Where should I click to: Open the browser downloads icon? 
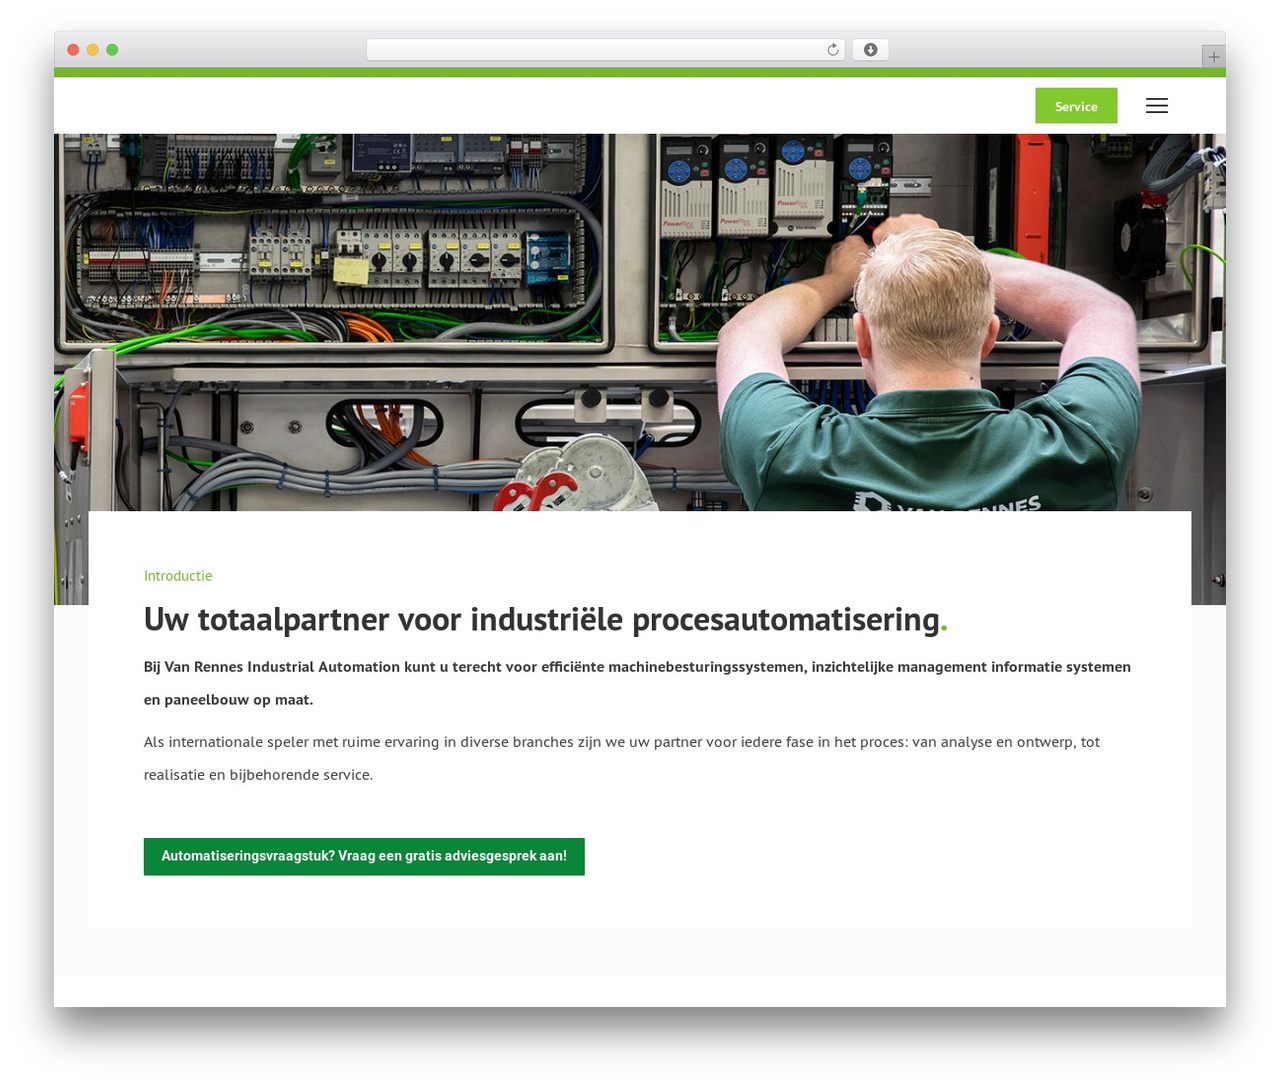pyautogui.click(x=870, y=50)
